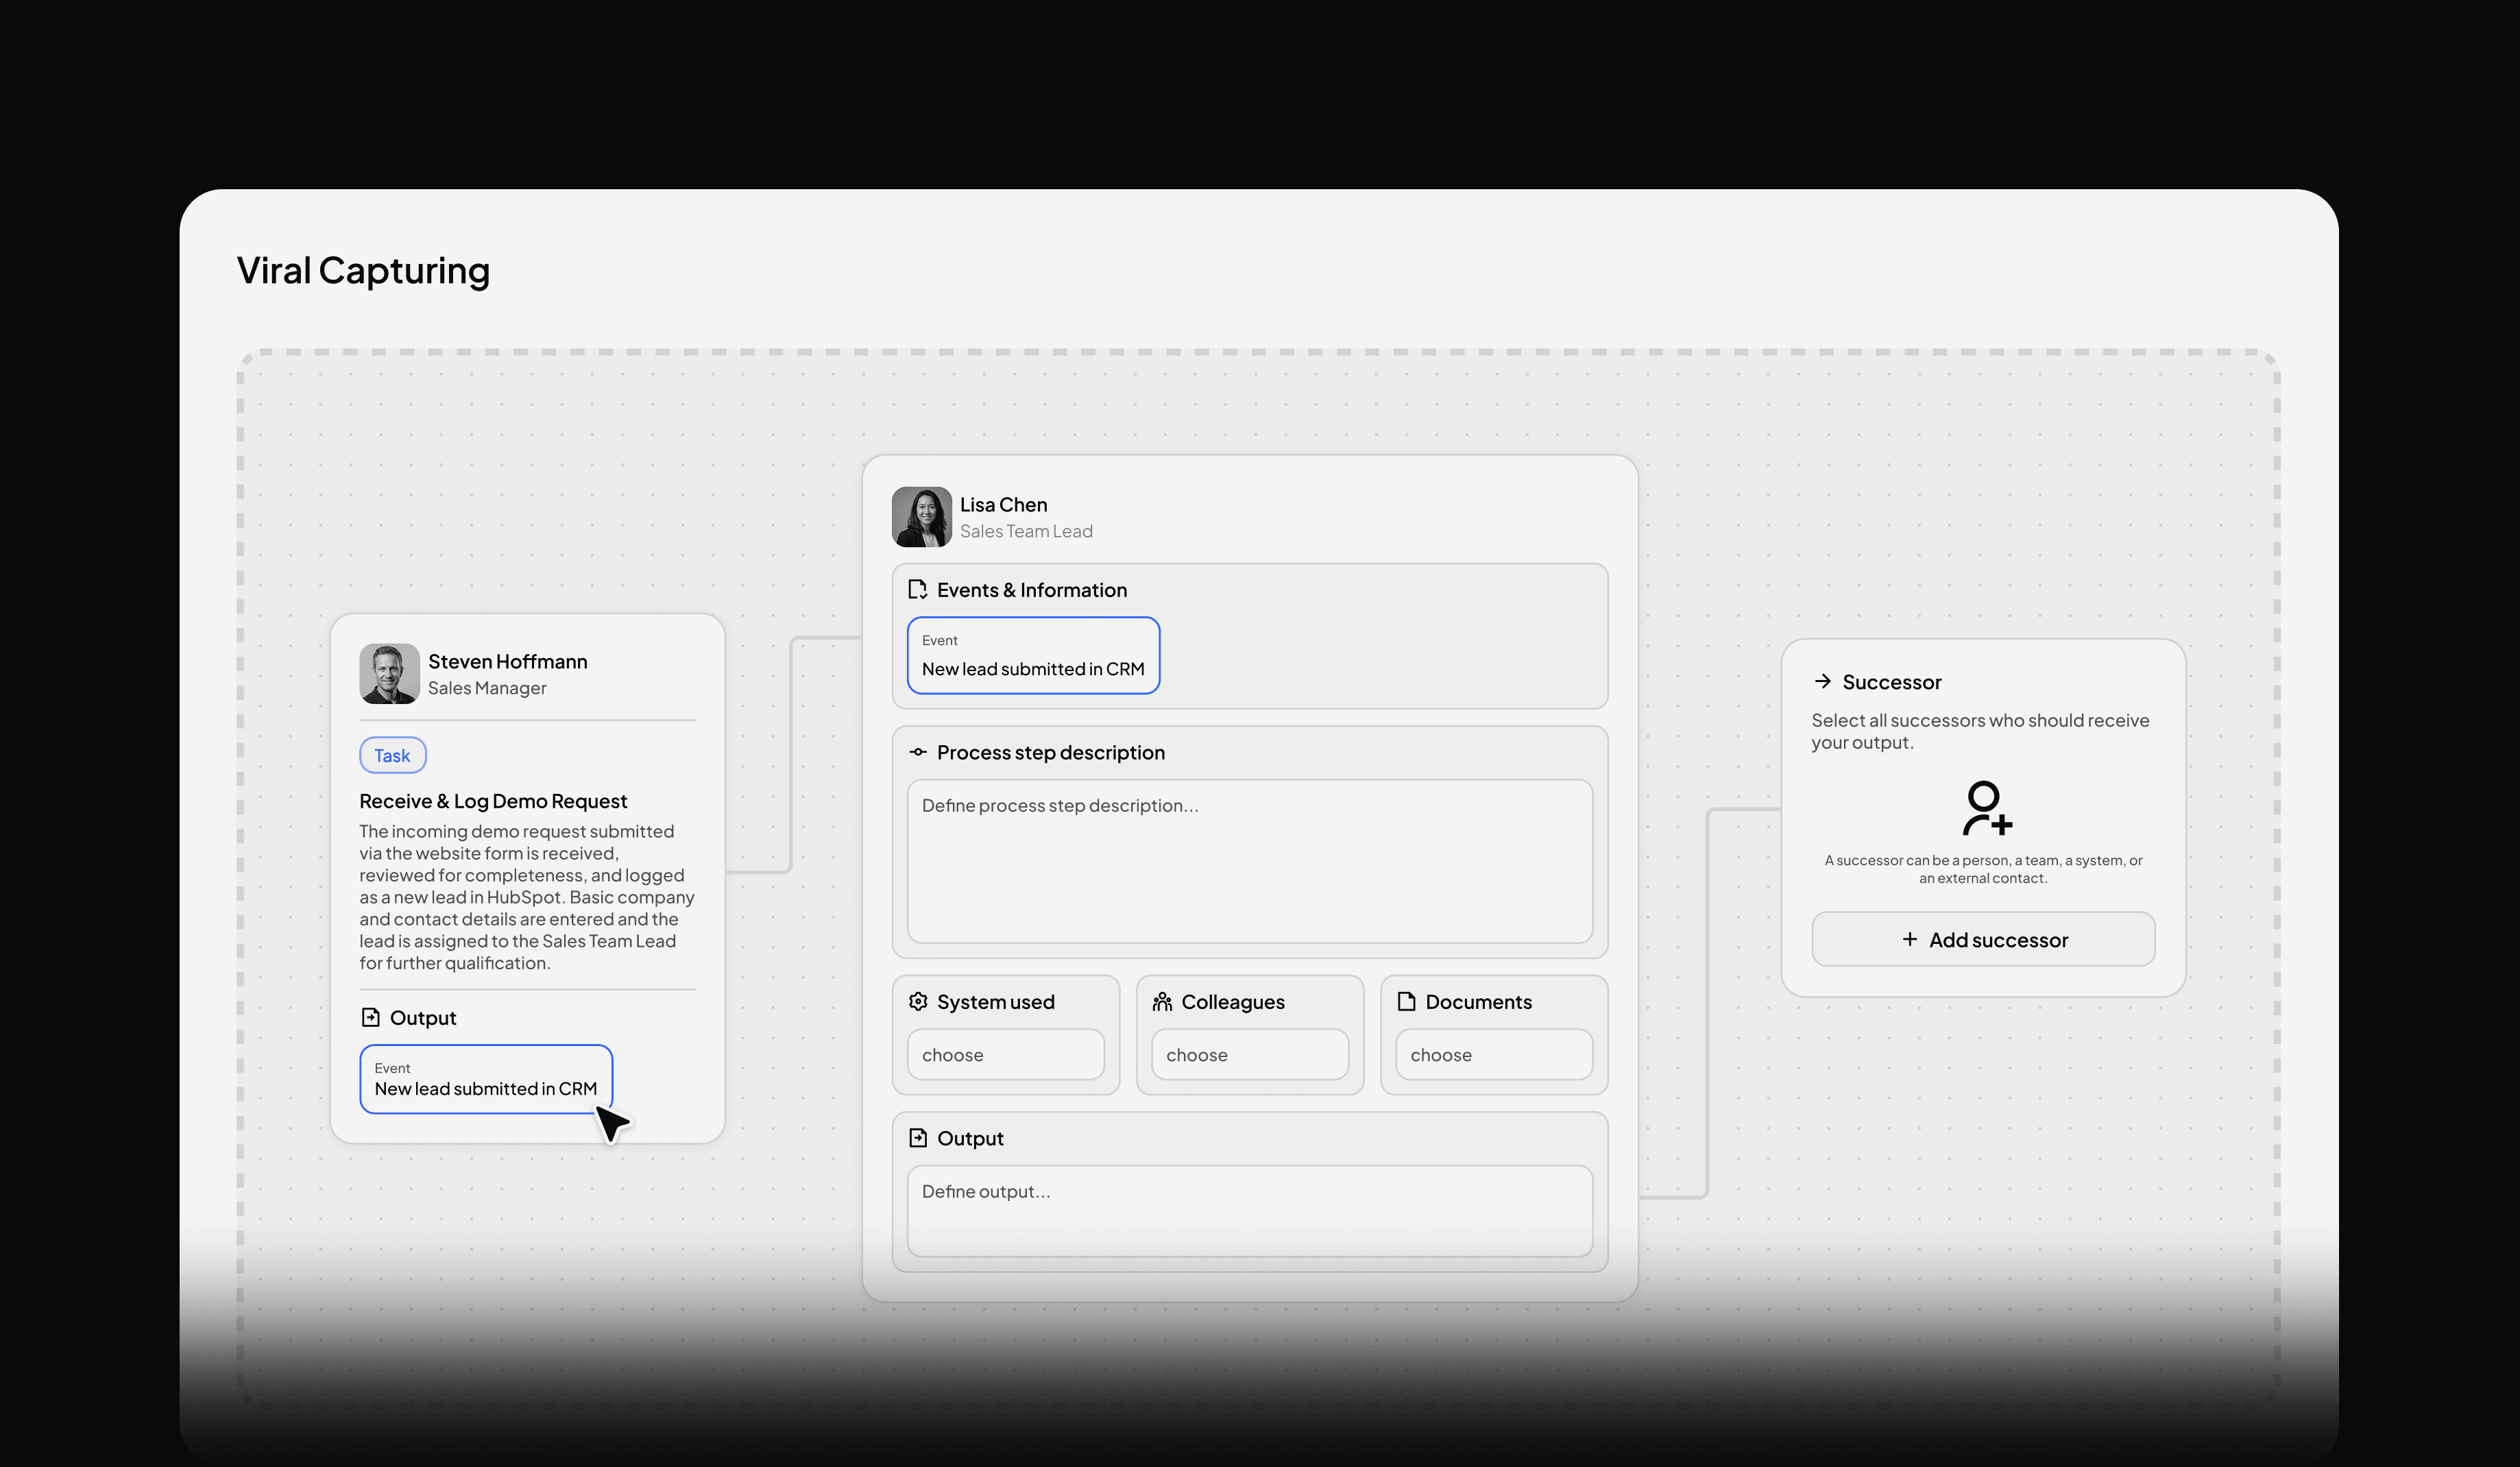Click Lisa Chen's profile photo
This screenshot has width=2520, height=1467.
point(921,517)
